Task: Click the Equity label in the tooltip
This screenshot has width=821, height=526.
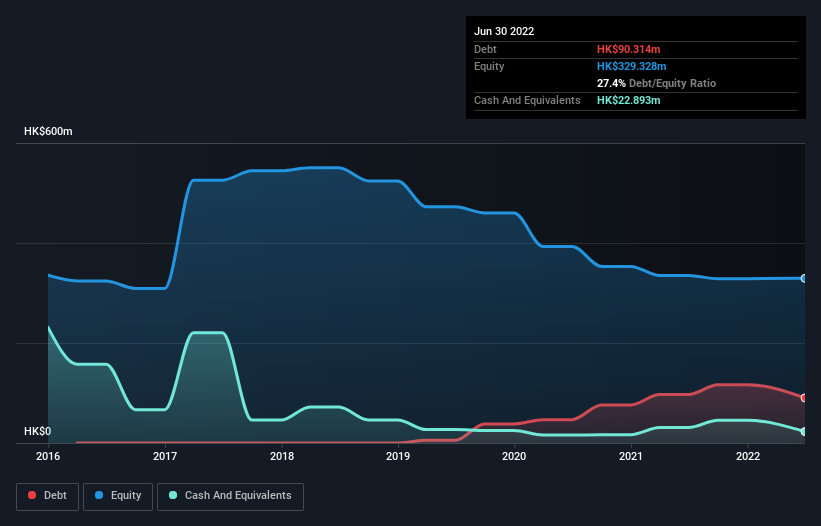Action: point(489,66)
